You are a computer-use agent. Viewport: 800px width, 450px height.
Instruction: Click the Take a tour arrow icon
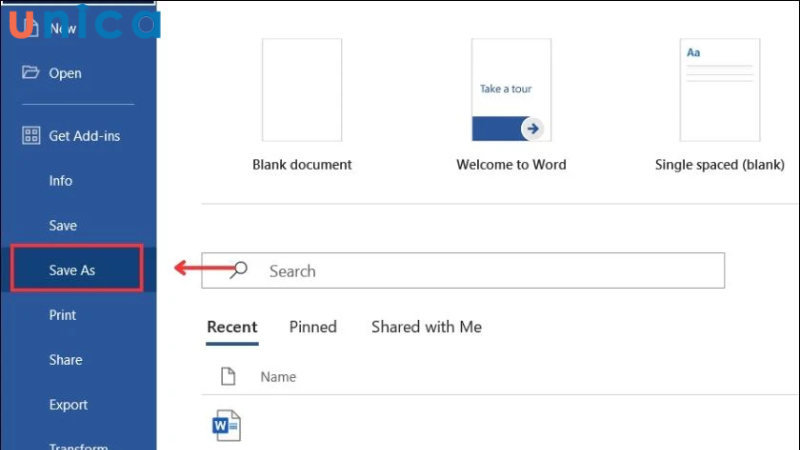(x=532, y=128)
